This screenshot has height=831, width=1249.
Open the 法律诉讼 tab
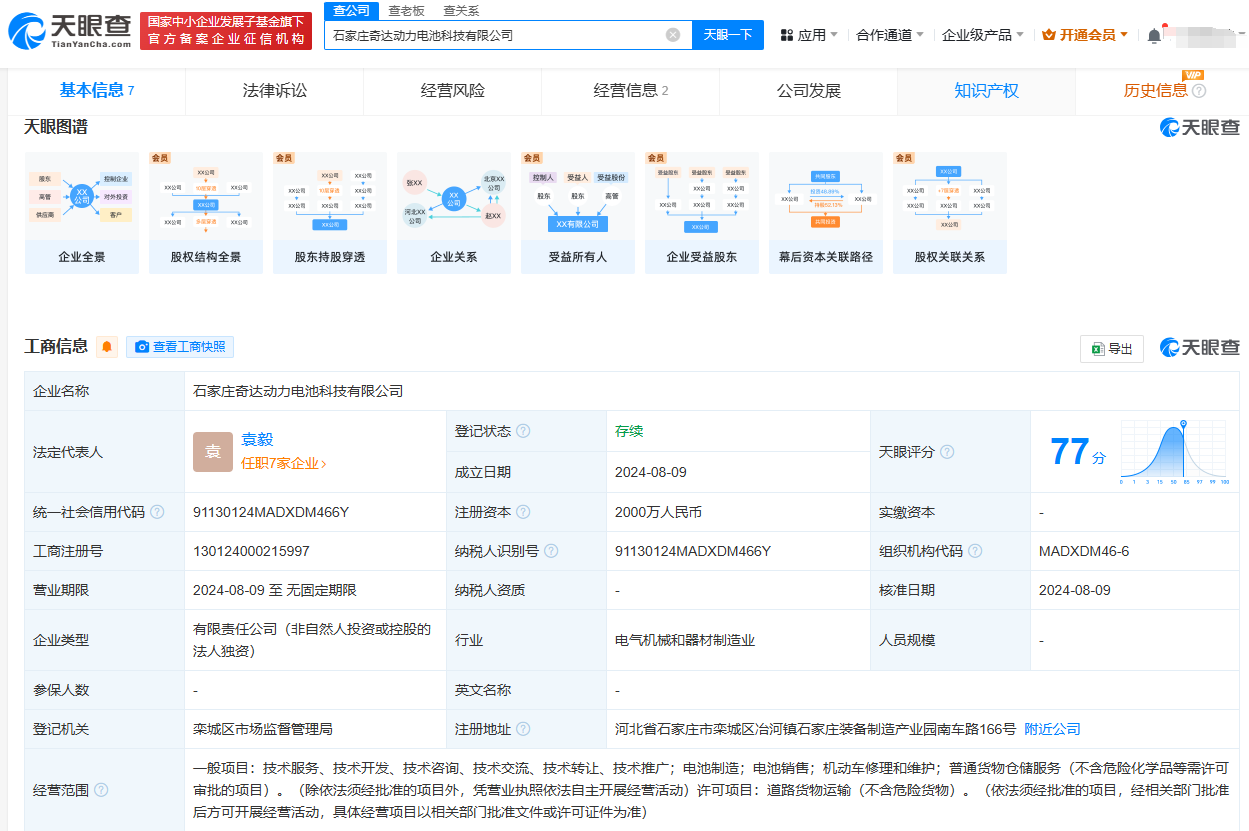[x=275, y=91]
